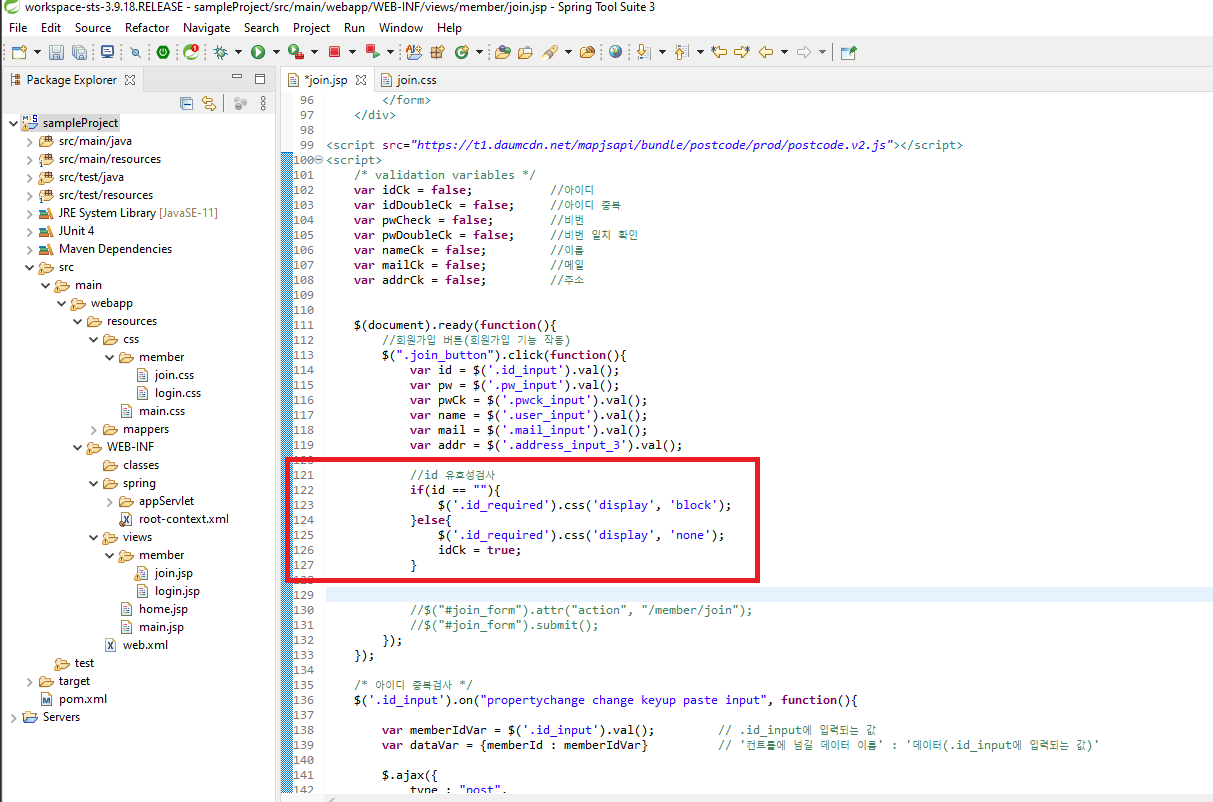The image size is (1213, 802).
Task: Click 'idCk = true;' code text
Action: pyautogui.click(x=480, y=550)
